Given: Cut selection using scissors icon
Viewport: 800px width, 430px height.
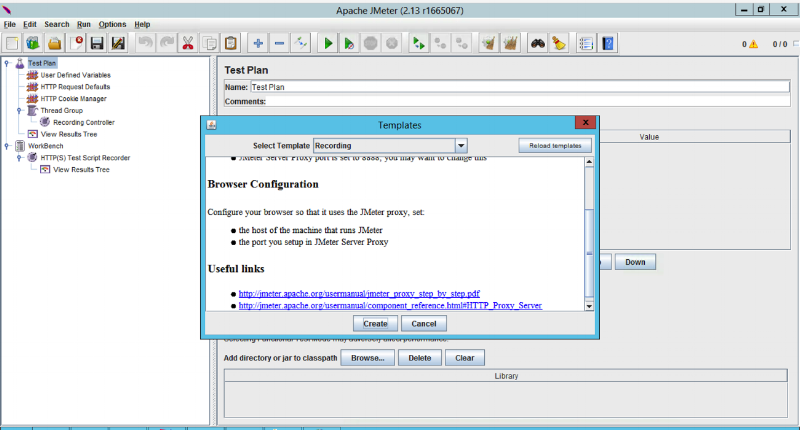Looking at the screenshot, I should pos(188,43).
